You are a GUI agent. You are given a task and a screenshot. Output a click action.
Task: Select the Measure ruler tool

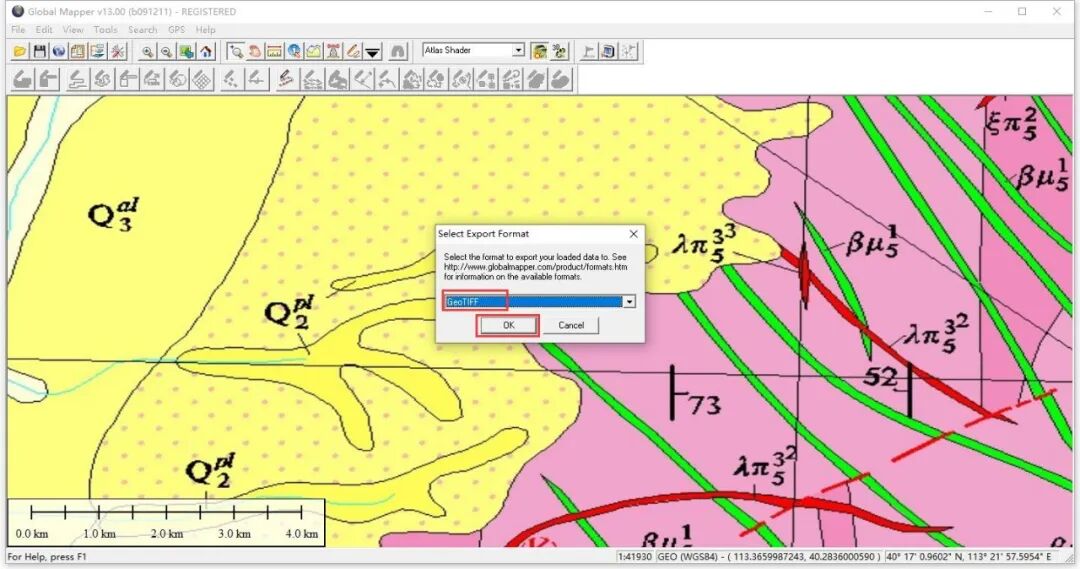point(275,51)
